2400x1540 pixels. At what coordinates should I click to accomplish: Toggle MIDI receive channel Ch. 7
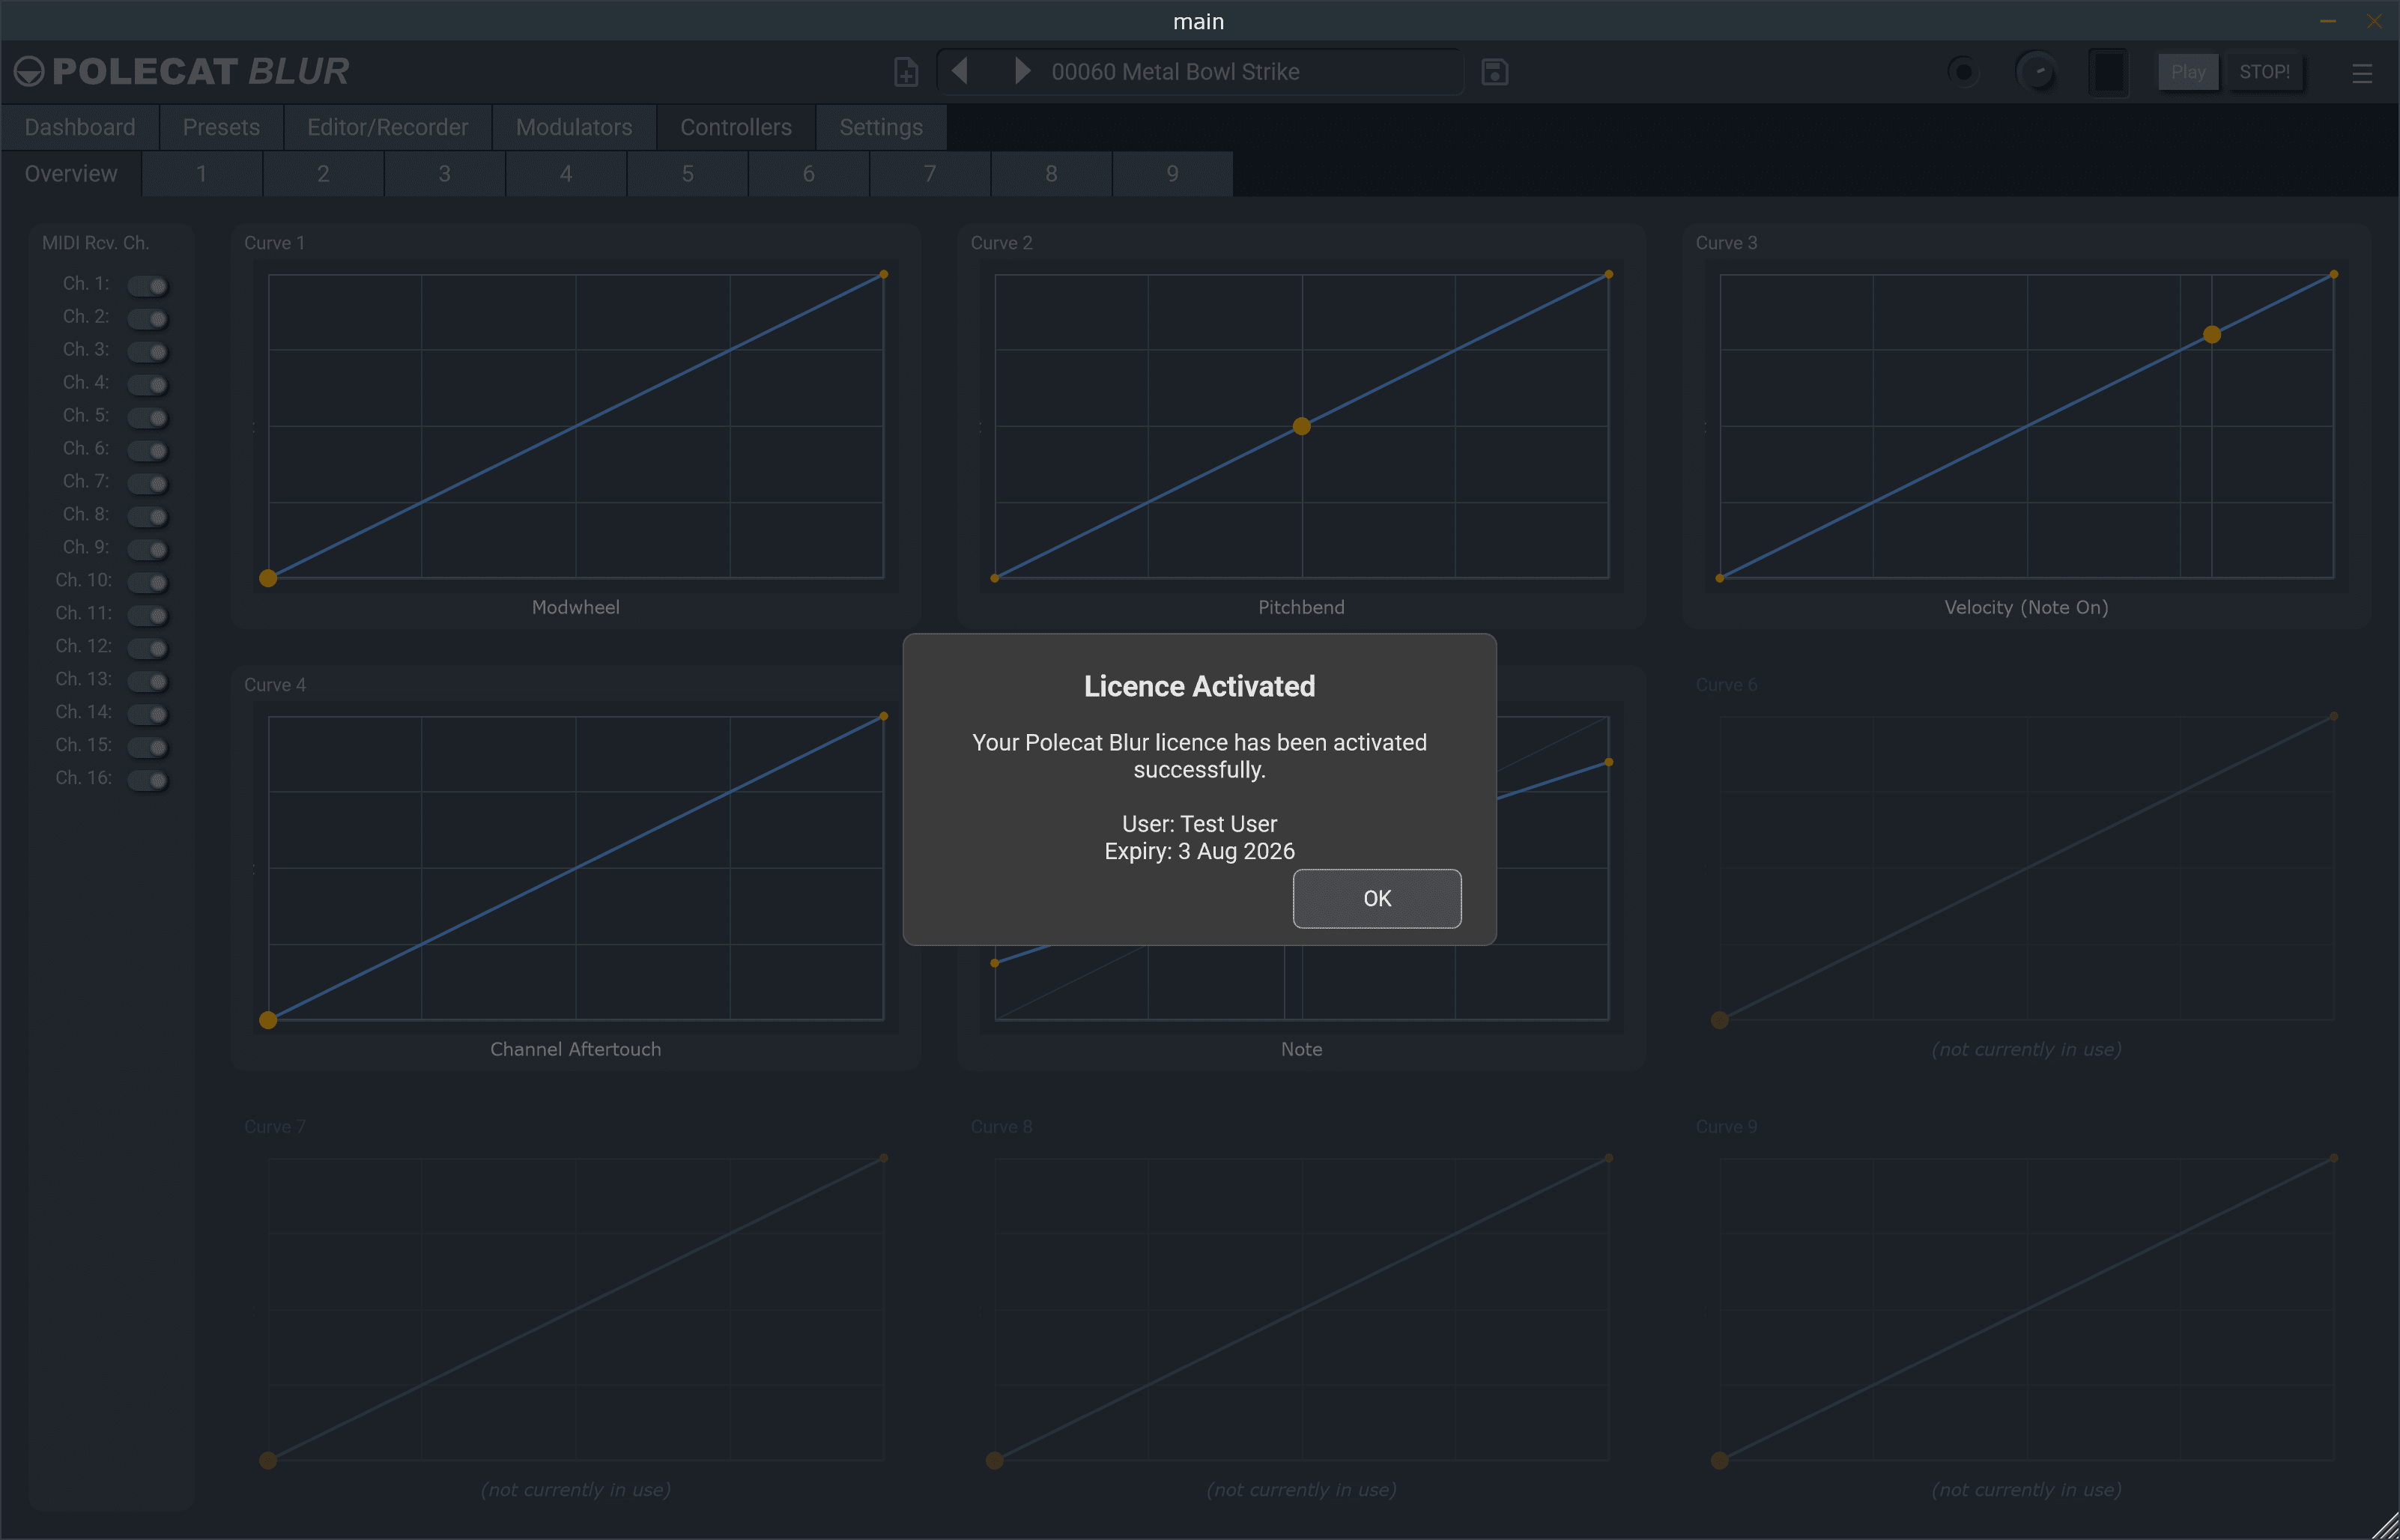pos(147,484)
